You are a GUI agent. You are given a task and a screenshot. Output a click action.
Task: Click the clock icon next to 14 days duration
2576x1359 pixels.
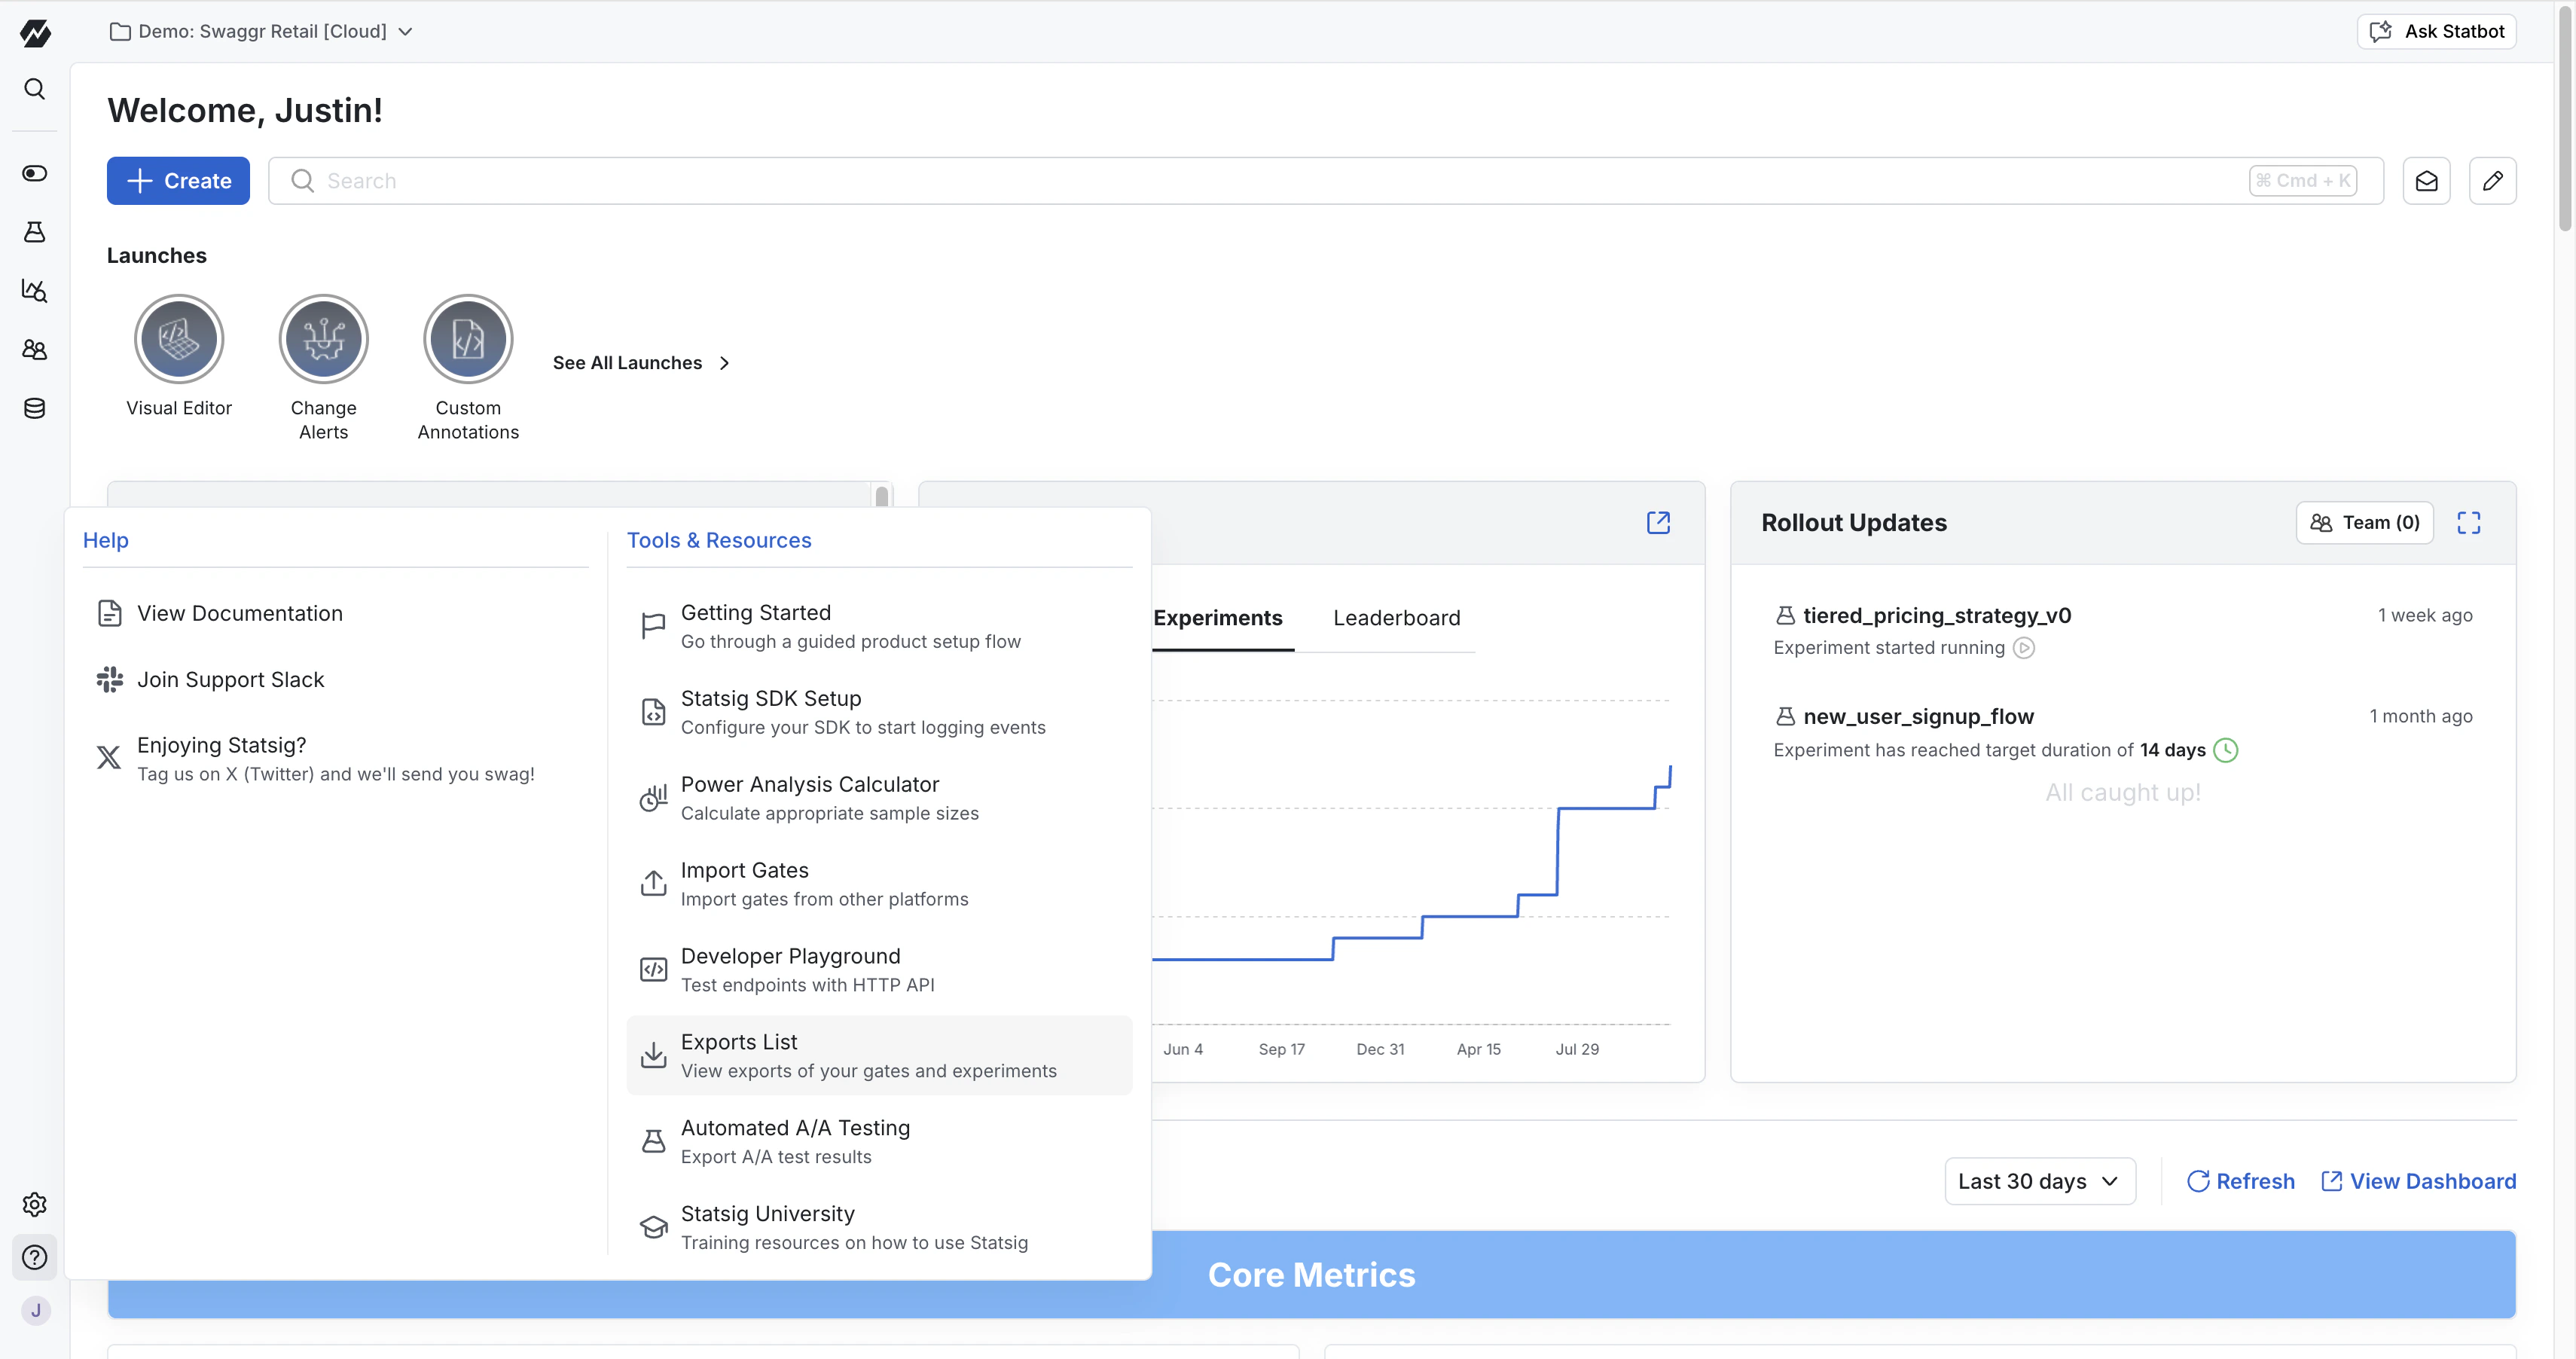pos(2227,749)
